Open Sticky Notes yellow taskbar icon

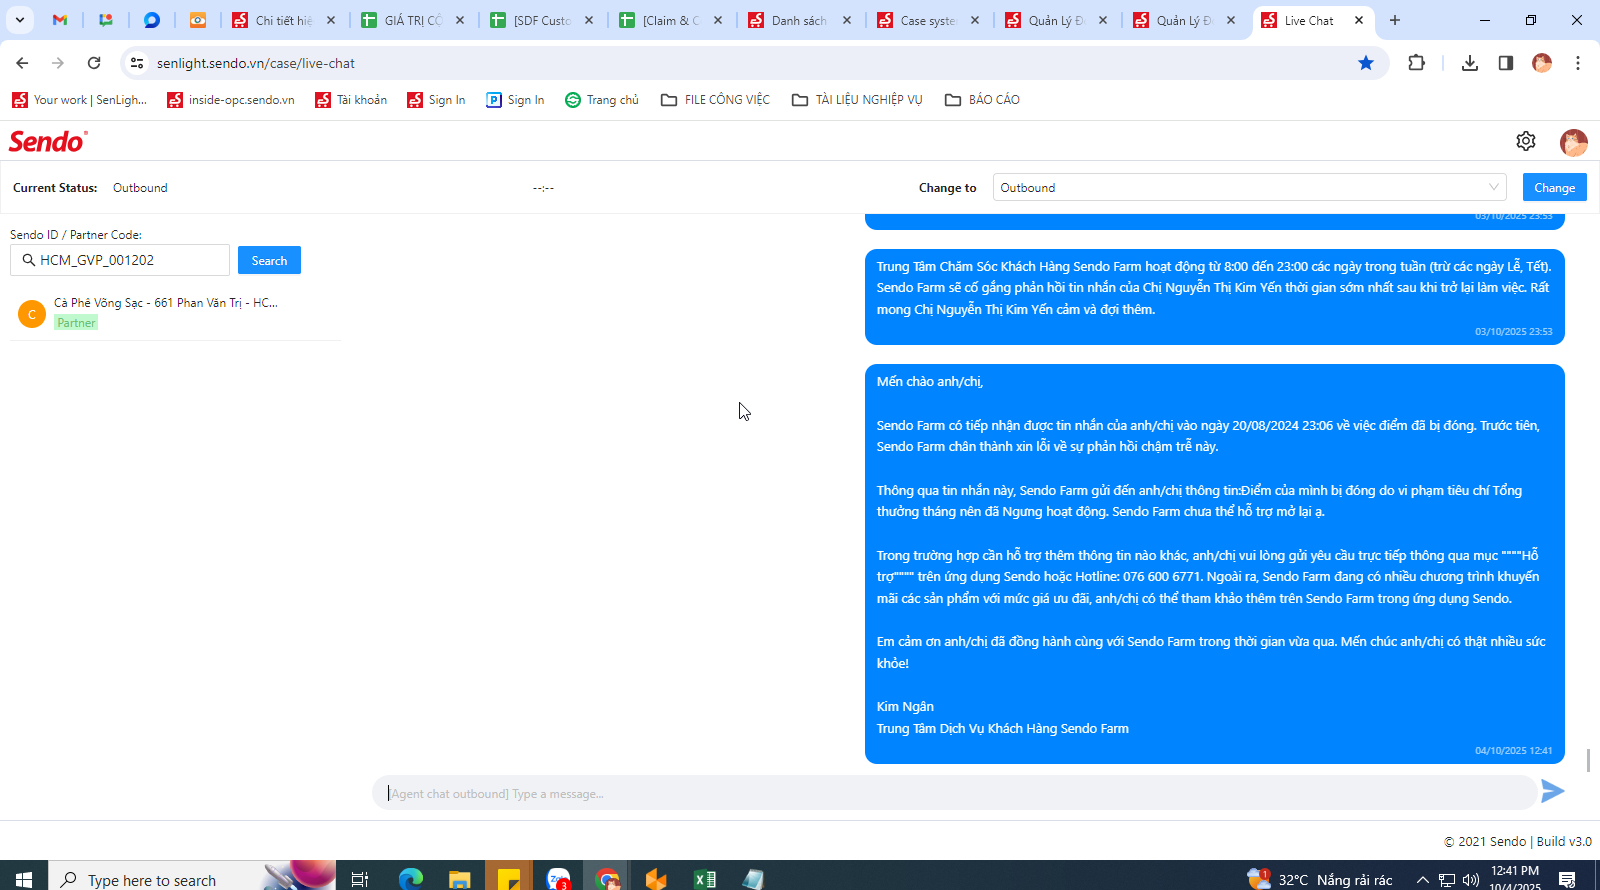(509, 879)
